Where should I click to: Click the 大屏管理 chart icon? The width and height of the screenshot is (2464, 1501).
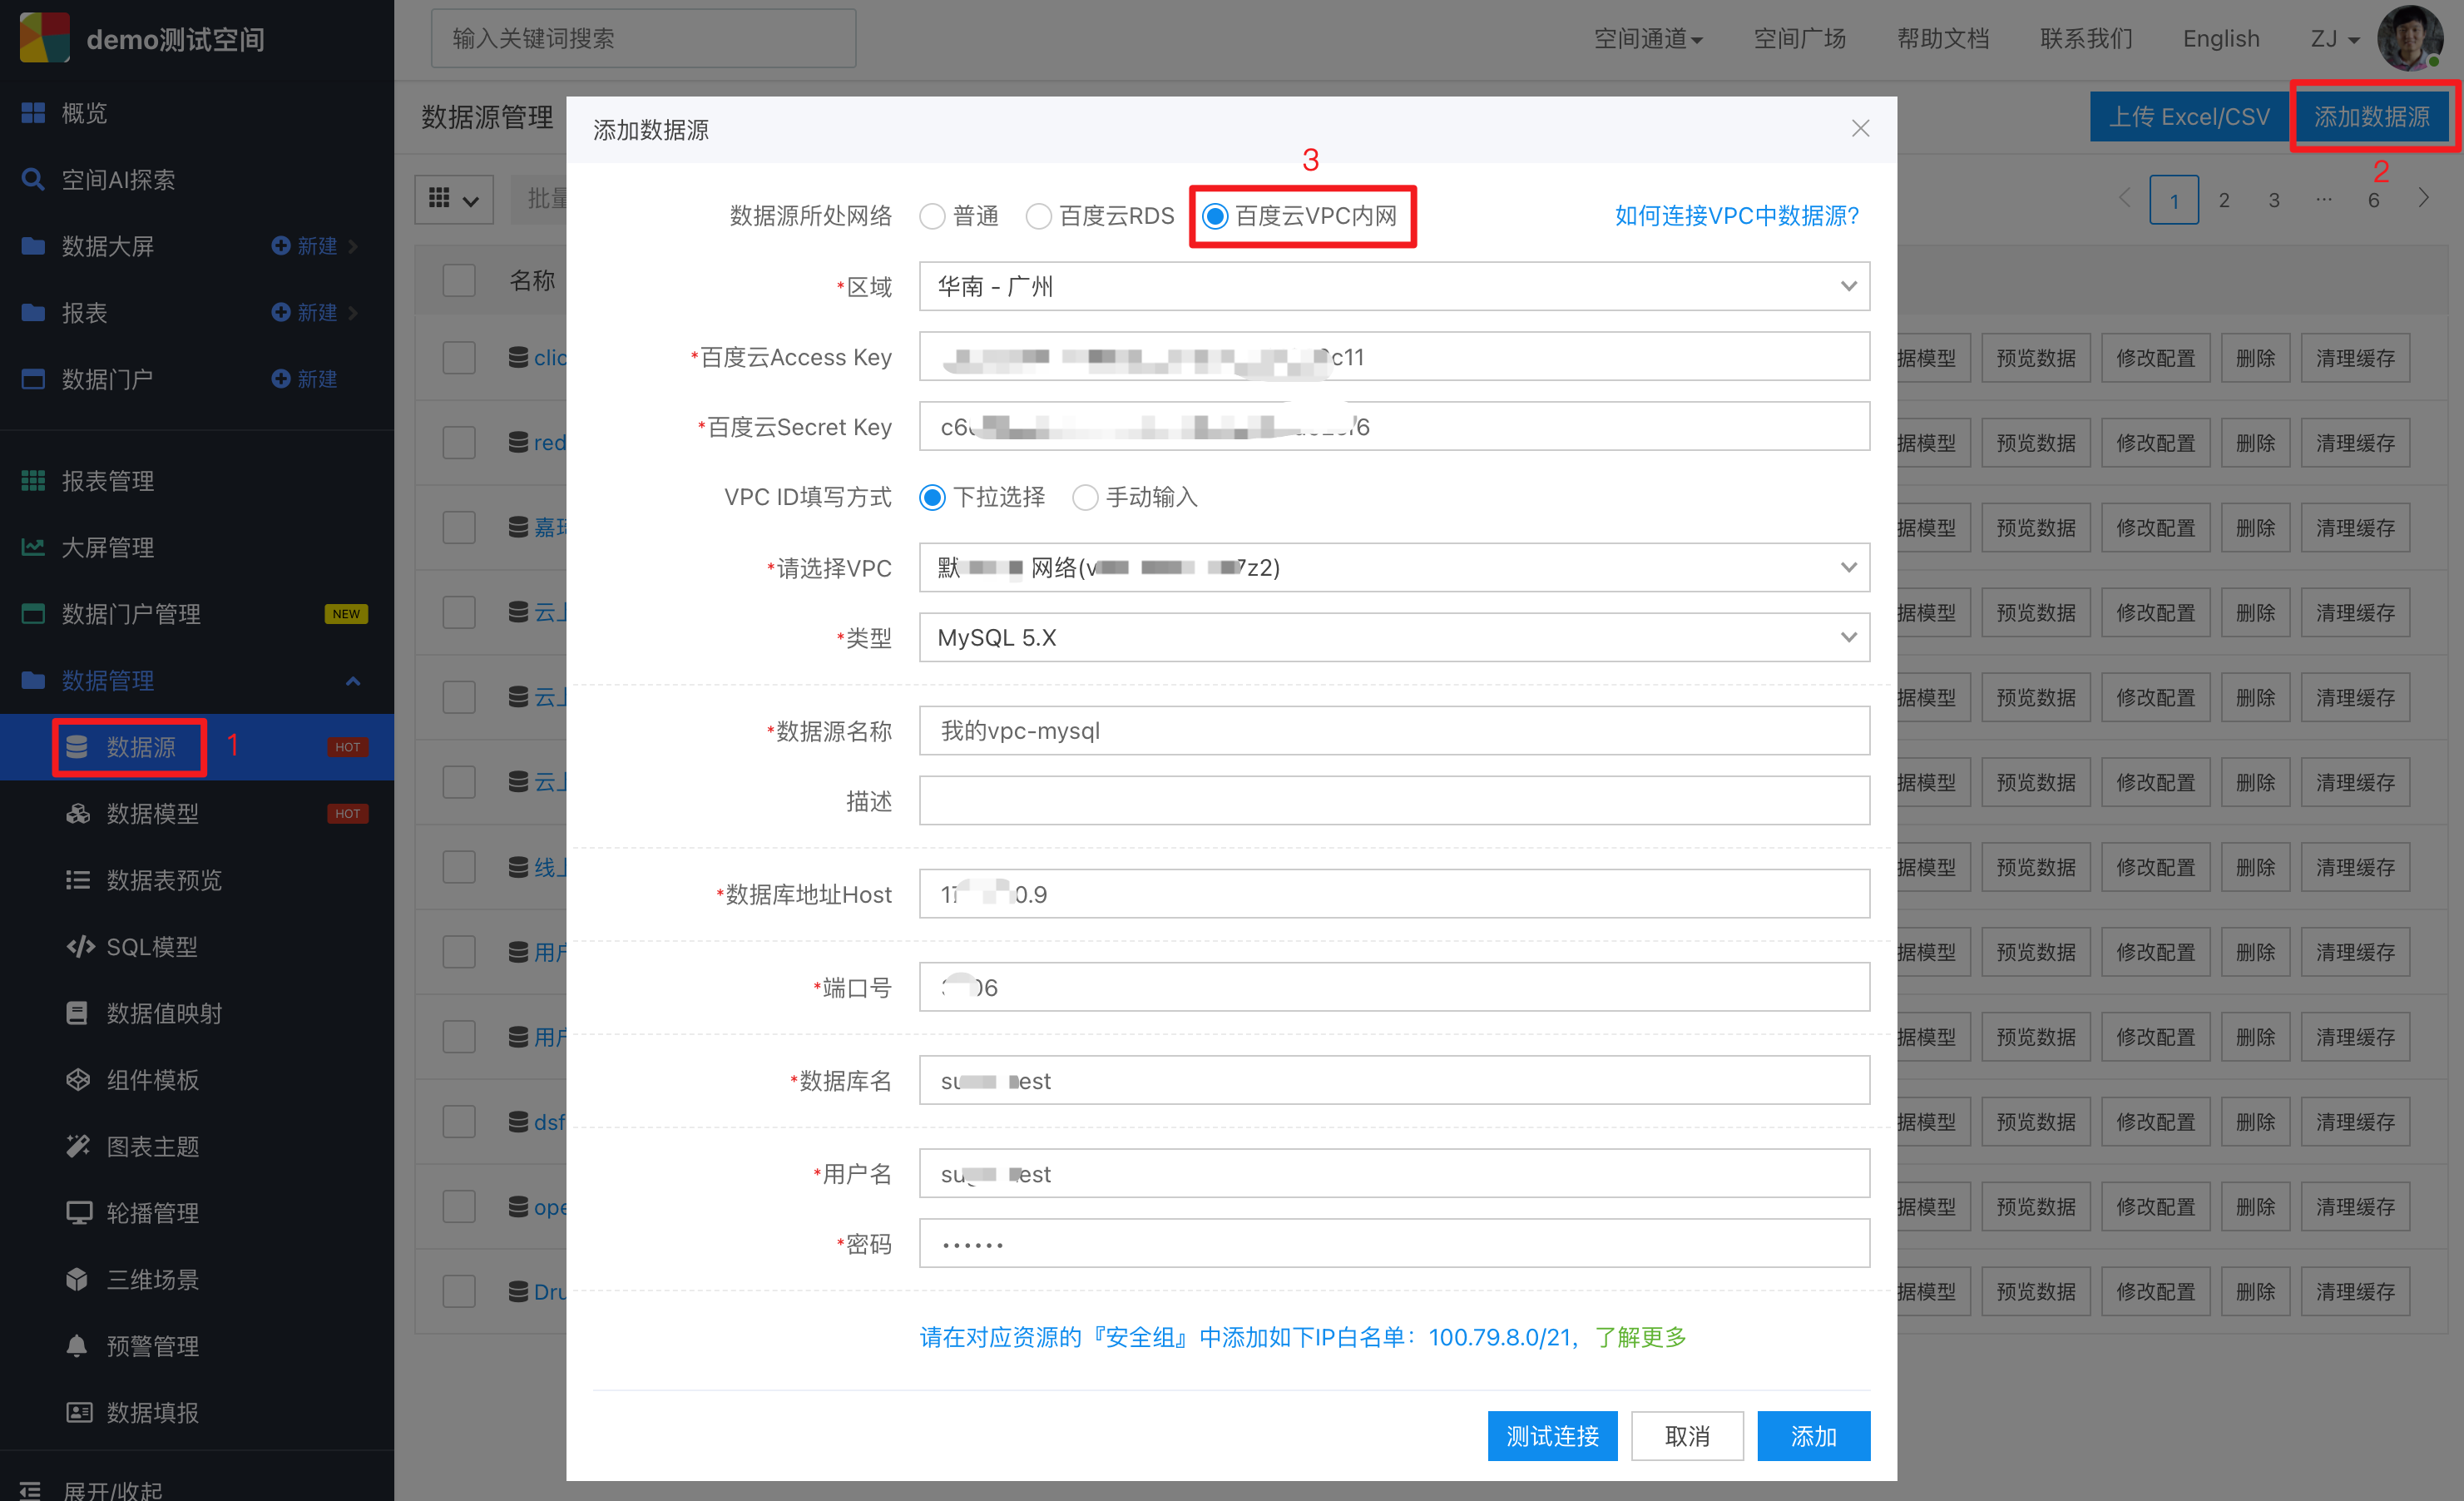[33, 547]
